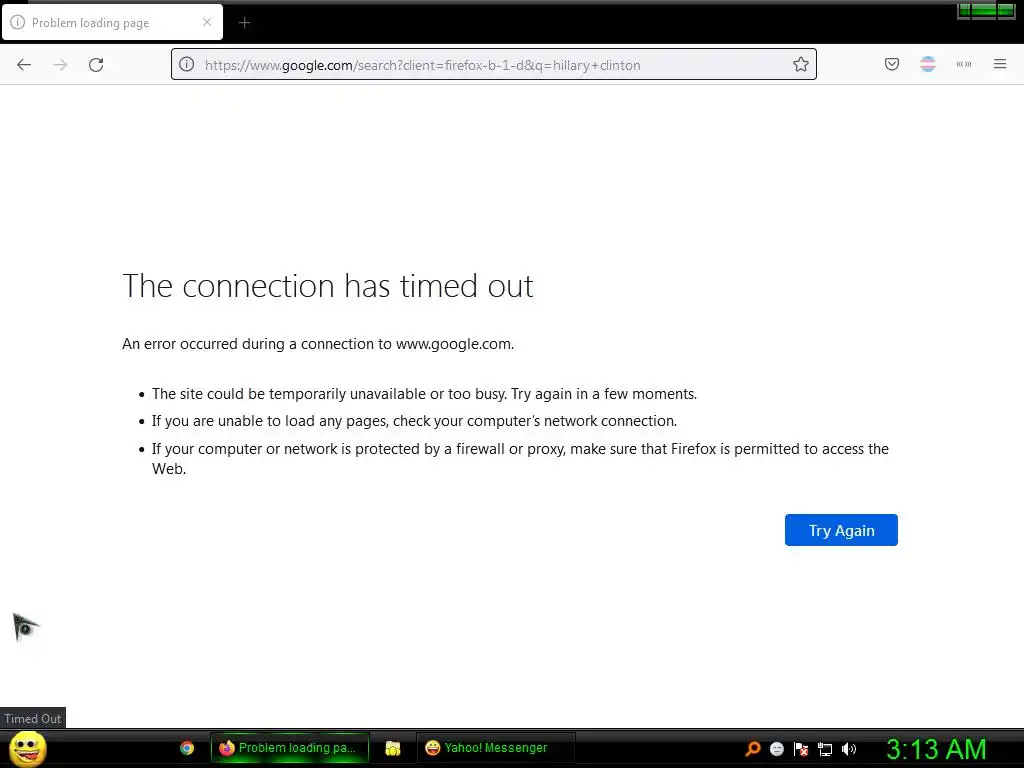Click the orange search tray icon
This screenshot has height=768, width=1024.
pos(753,749)
